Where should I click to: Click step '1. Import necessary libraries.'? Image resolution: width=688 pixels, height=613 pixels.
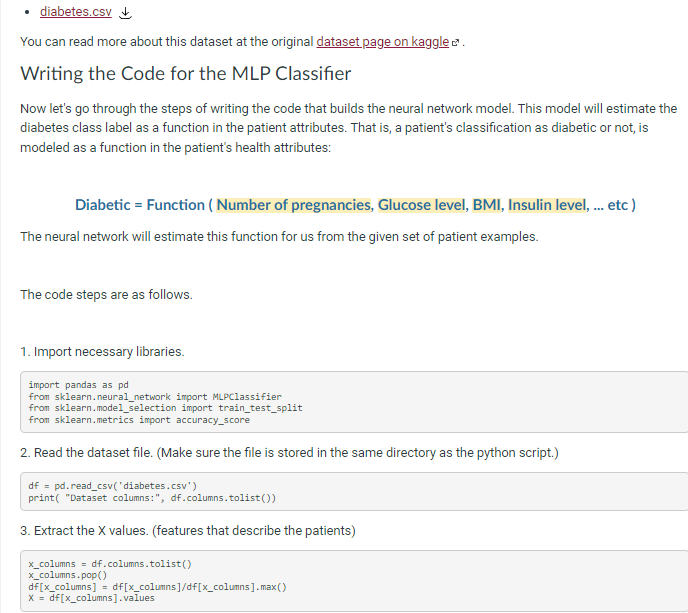click(x=102, y=351)
